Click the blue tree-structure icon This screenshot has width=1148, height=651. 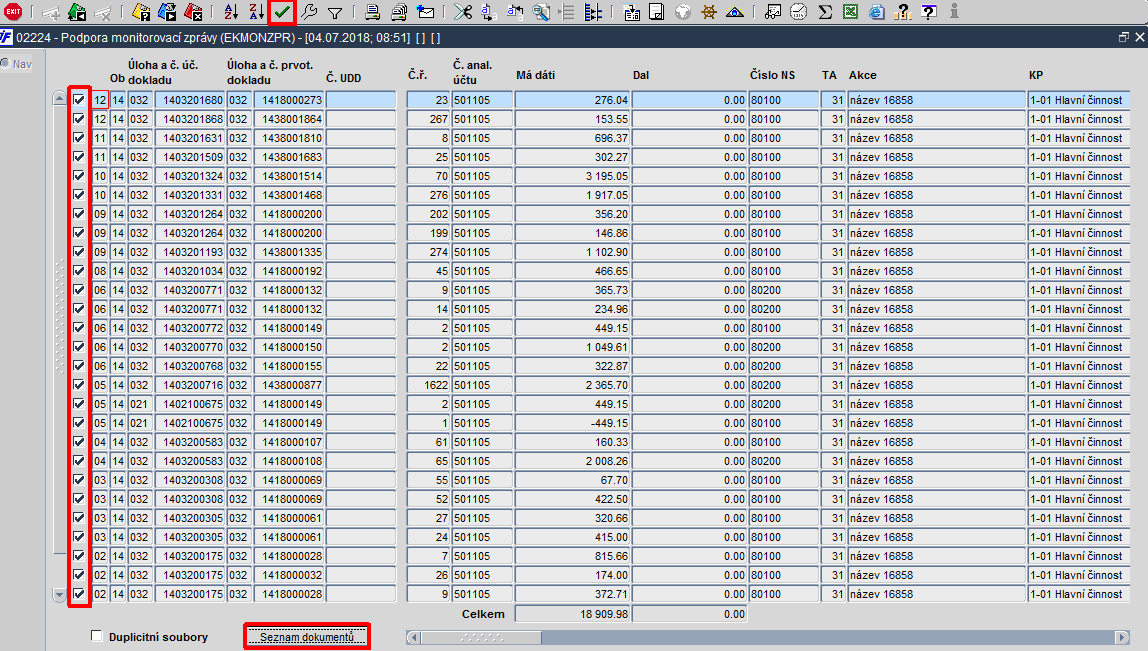pos(593,12)
